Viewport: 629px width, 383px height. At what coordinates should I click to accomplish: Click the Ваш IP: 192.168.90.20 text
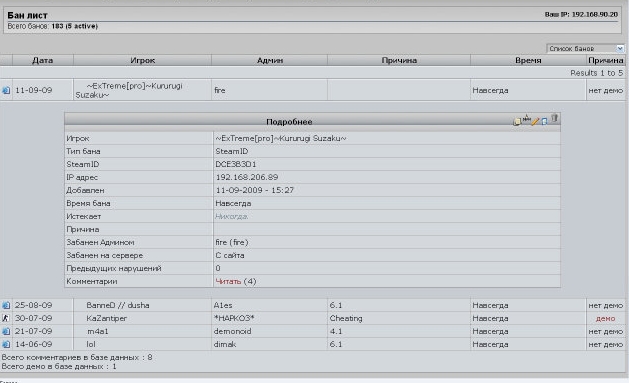(x=581, y=14)
